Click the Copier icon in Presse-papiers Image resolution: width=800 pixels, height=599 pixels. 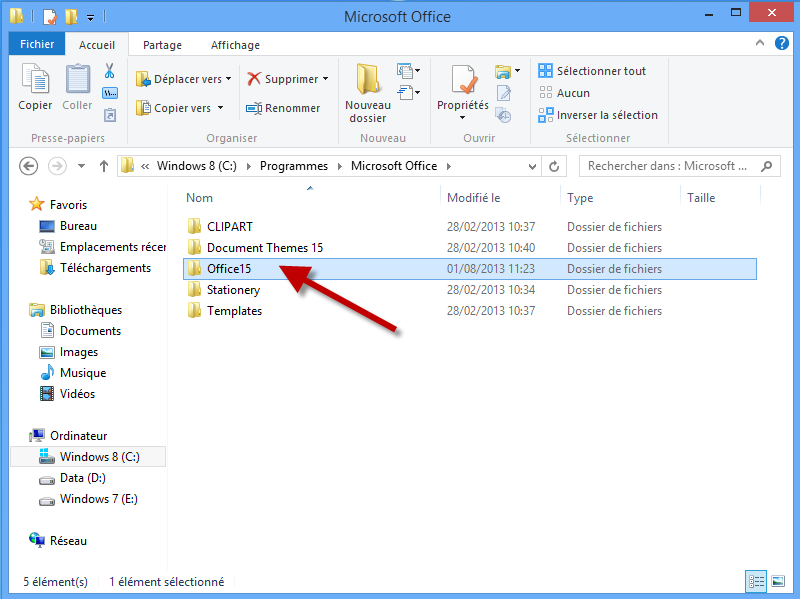(35, 79)
